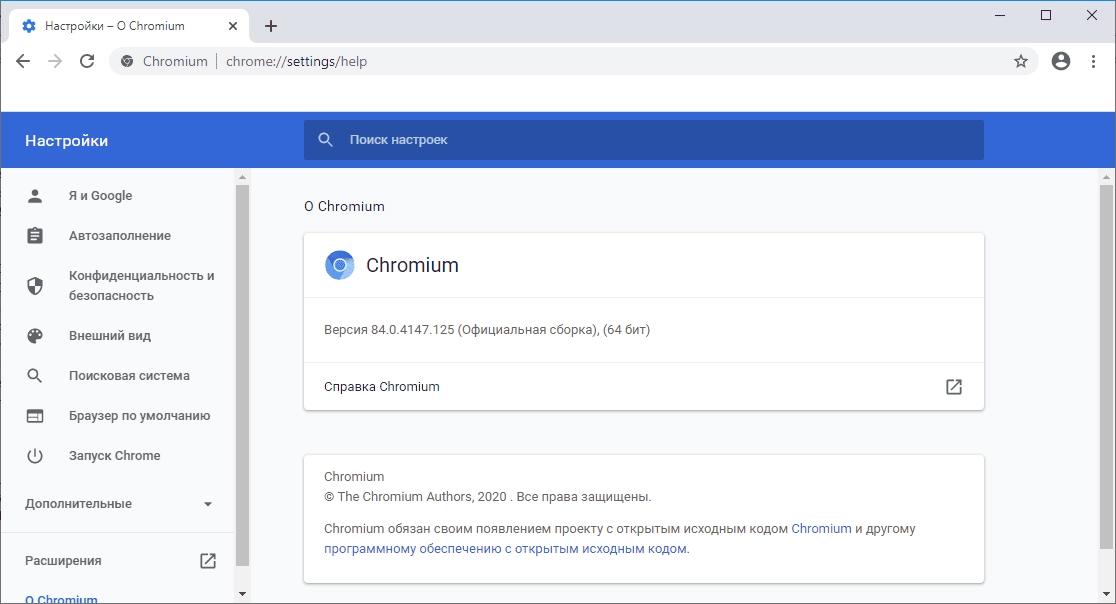Open the user profile avatar menu
This screenshot has width=1116, height=604.
click(x=1060, y=61)
